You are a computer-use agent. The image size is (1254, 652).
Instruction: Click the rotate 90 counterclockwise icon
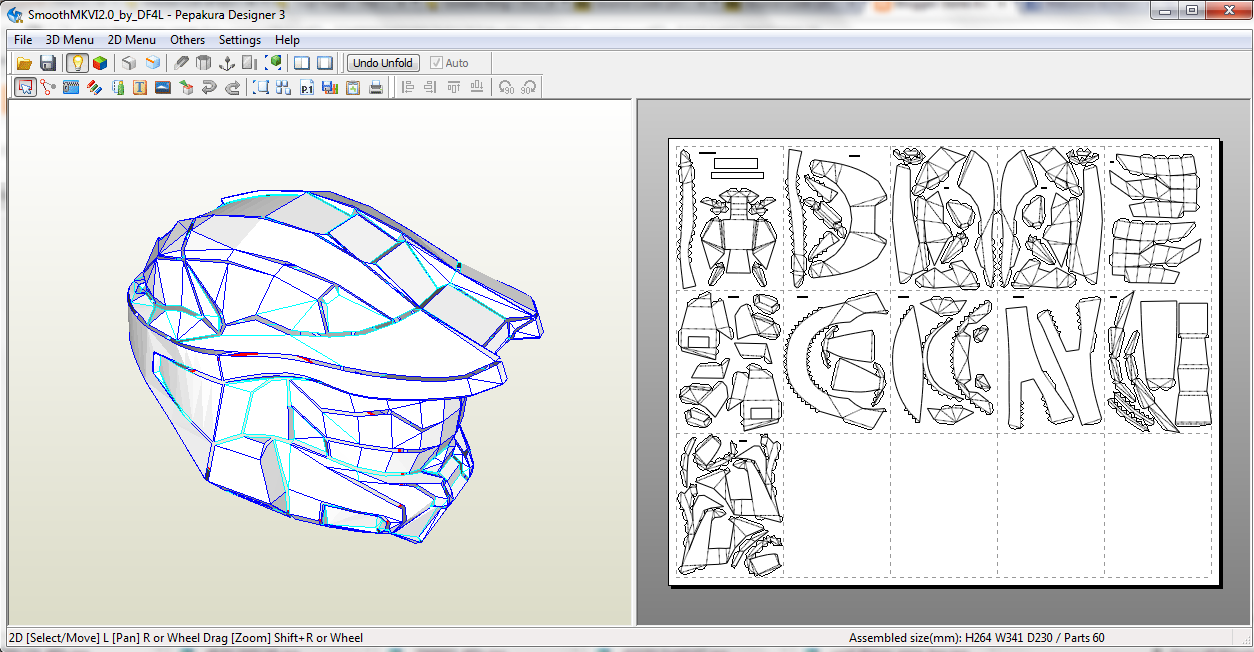pyautogui.click(x=507, y=87)
